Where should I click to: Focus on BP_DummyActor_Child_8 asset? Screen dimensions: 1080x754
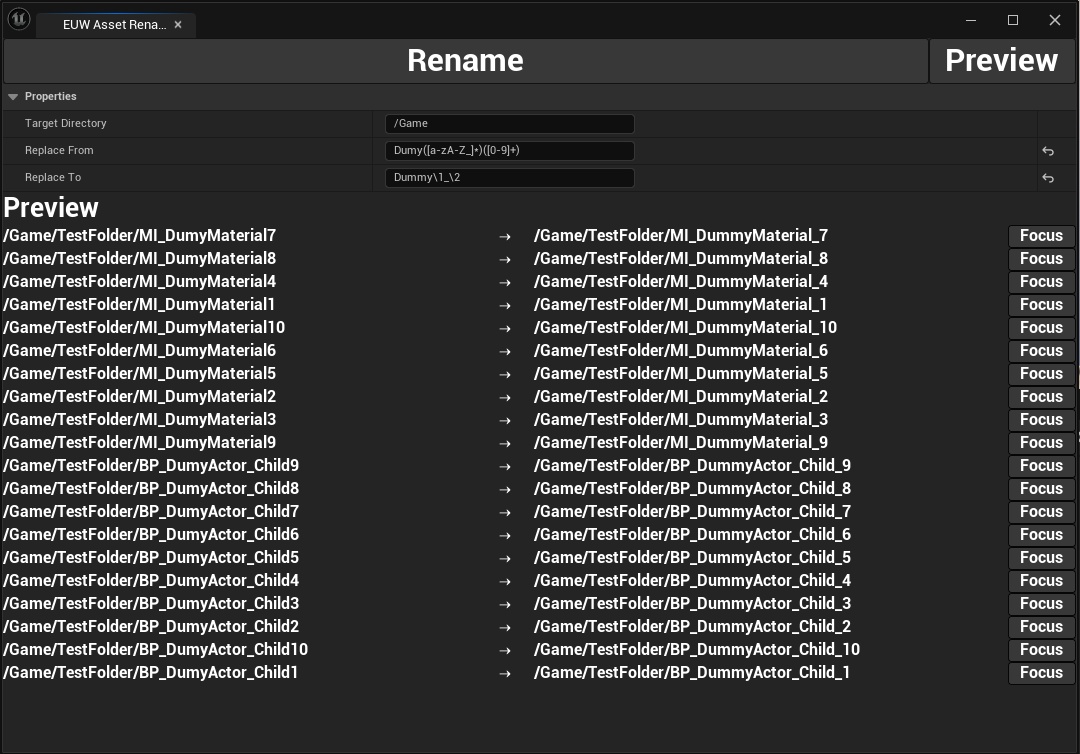[x=1041, y=488]
